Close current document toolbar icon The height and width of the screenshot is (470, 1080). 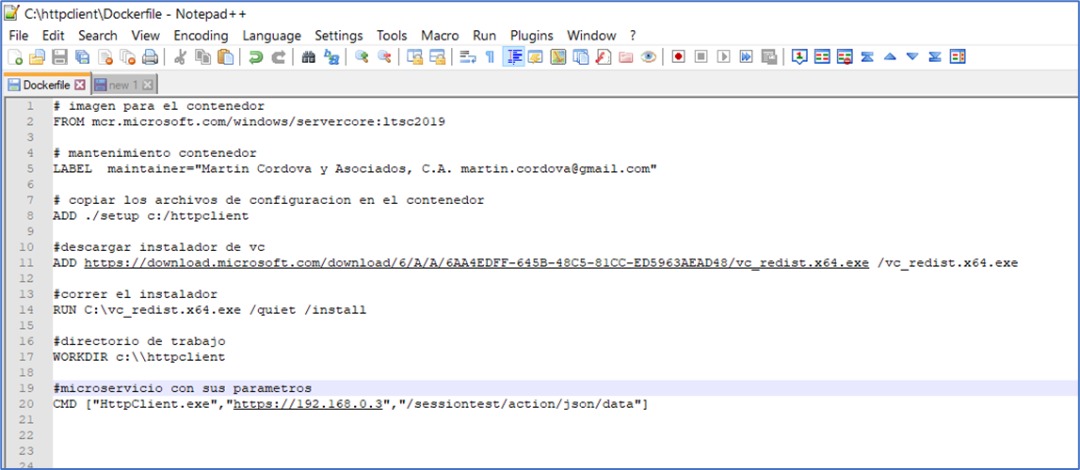pos(105,58)
